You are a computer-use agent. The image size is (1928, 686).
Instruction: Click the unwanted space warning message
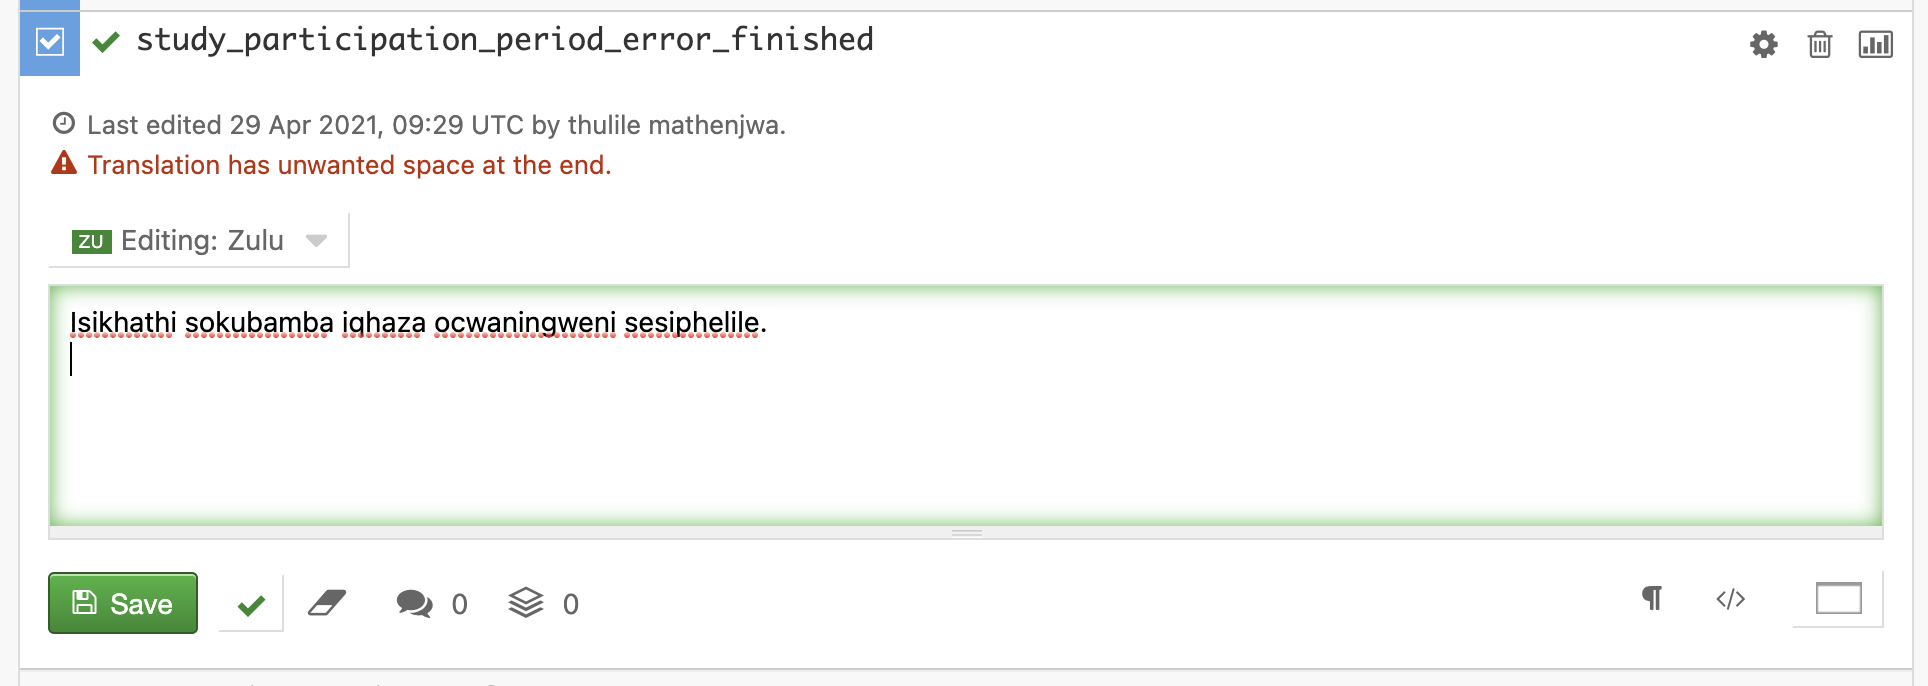pyautogui.click(x=349, y=165)
